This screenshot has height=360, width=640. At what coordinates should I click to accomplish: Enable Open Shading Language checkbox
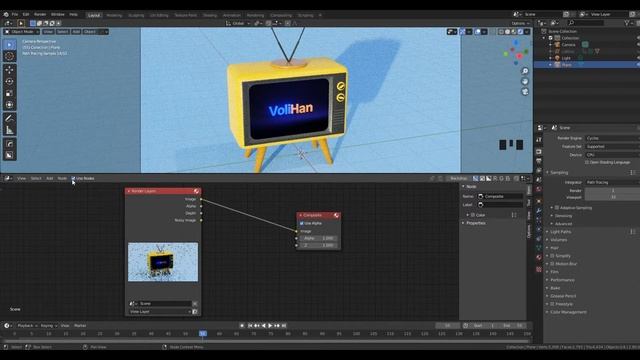[x=587, y=162]
